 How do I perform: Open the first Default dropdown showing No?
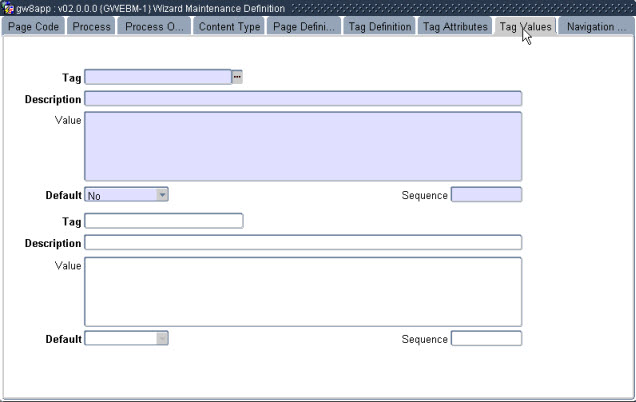126,195
